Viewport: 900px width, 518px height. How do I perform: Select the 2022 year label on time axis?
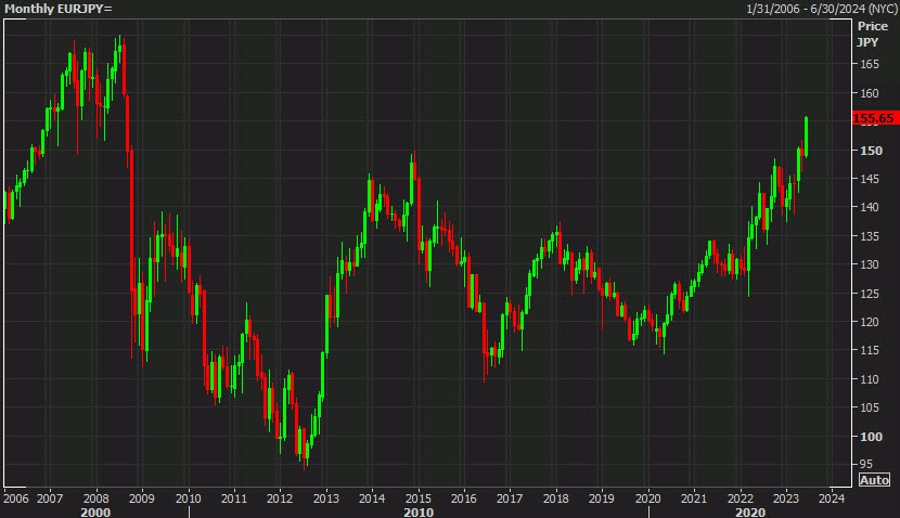741,497
